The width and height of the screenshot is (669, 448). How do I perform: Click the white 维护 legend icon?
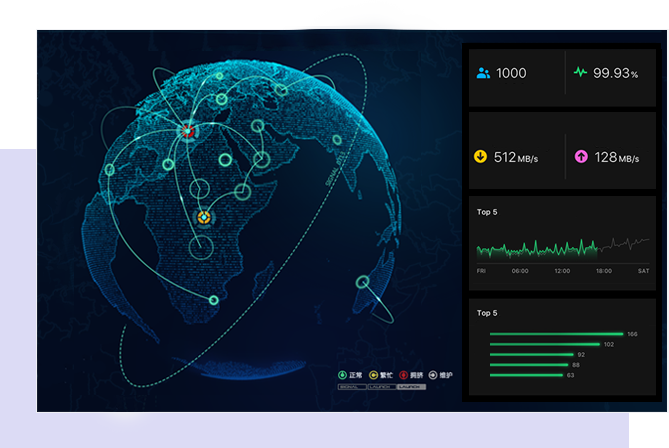(433, 375)
